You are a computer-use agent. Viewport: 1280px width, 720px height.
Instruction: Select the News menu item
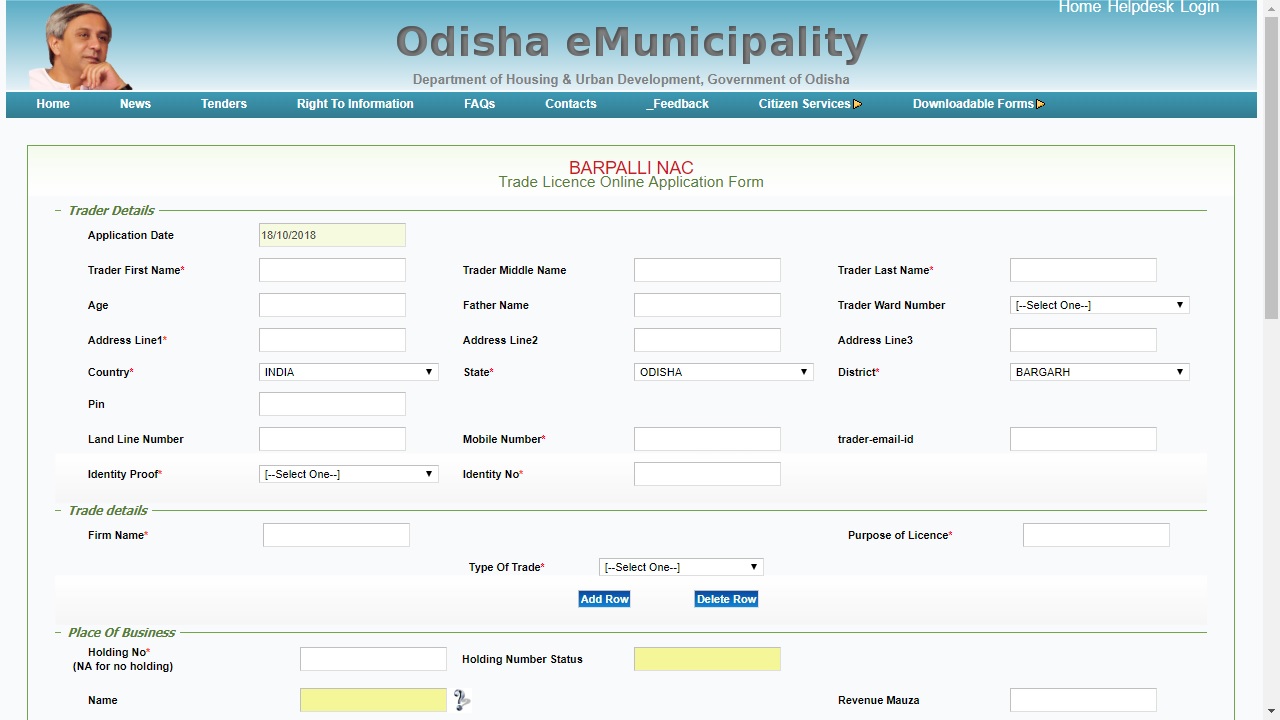point(135,103)
